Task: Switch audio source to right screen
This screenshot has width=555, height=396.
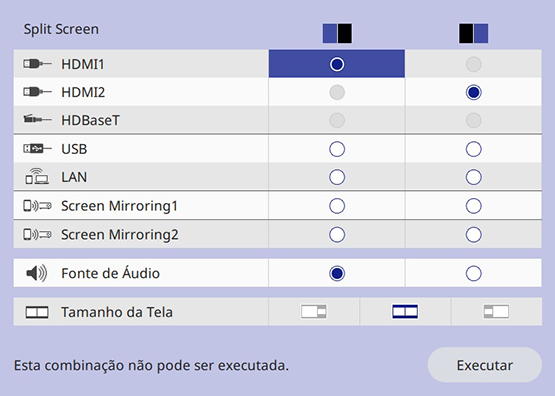Action: (474, 273)
